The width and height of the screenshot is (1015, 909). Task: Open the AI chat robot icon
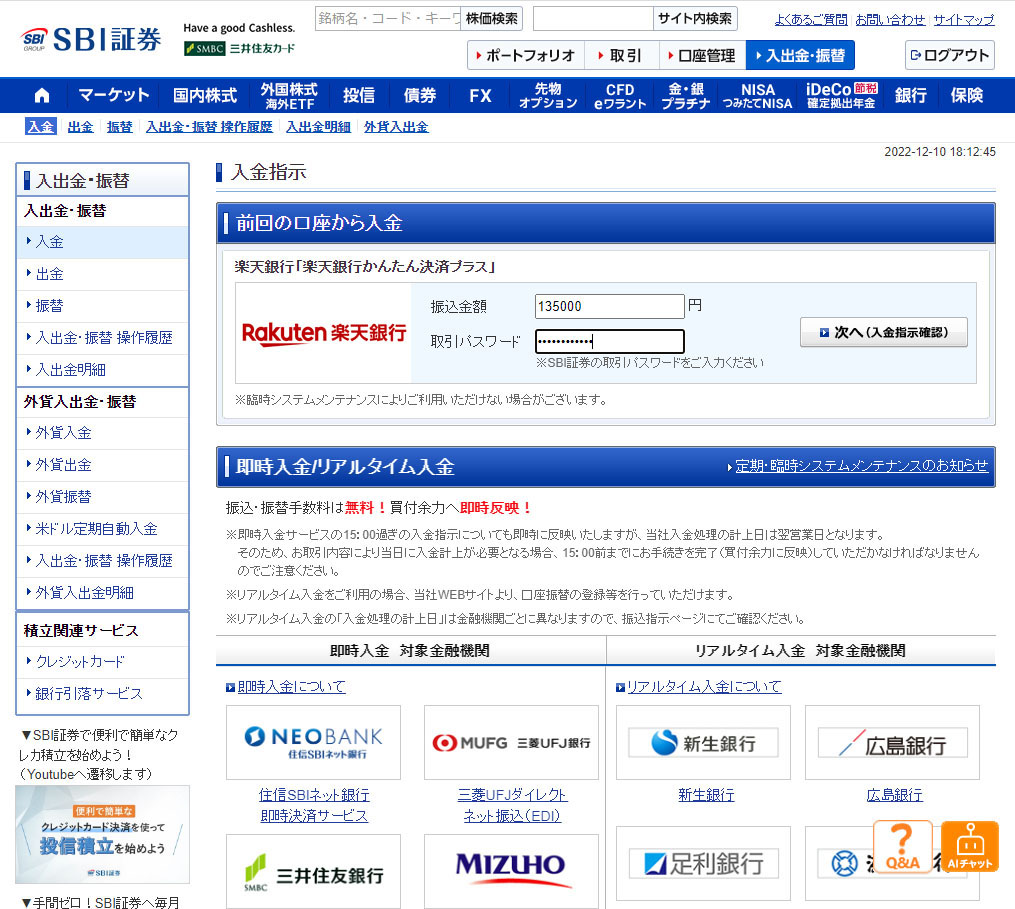969,846
